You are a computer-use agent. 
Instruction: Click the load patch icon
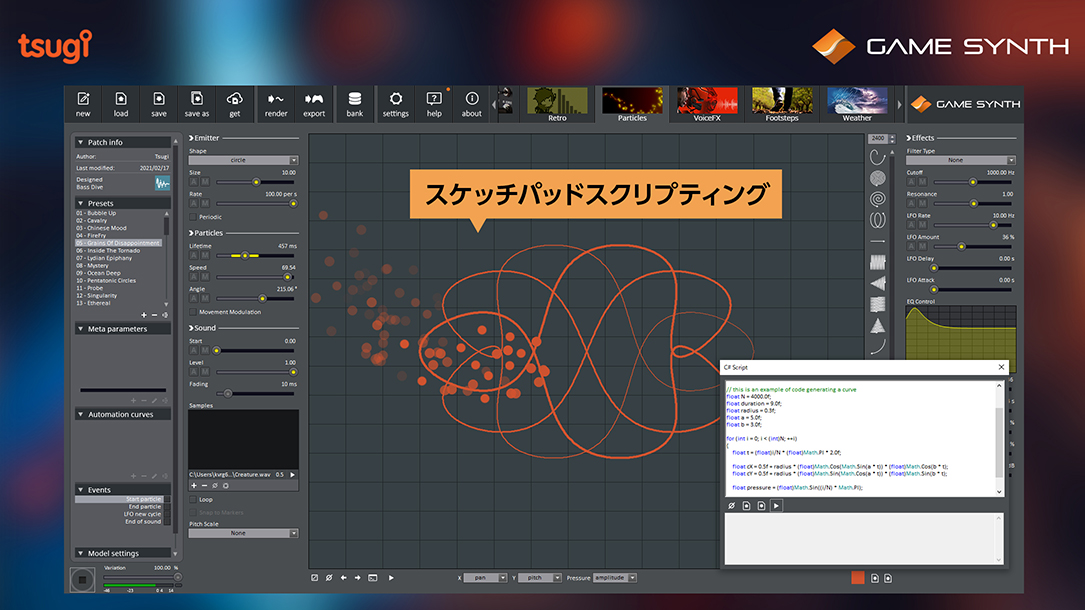point(121,102)
